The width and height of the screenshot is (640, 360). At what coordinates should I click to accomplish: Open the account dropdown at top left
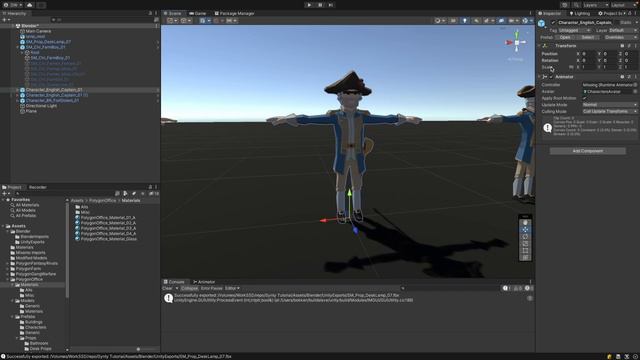(12, 5)
